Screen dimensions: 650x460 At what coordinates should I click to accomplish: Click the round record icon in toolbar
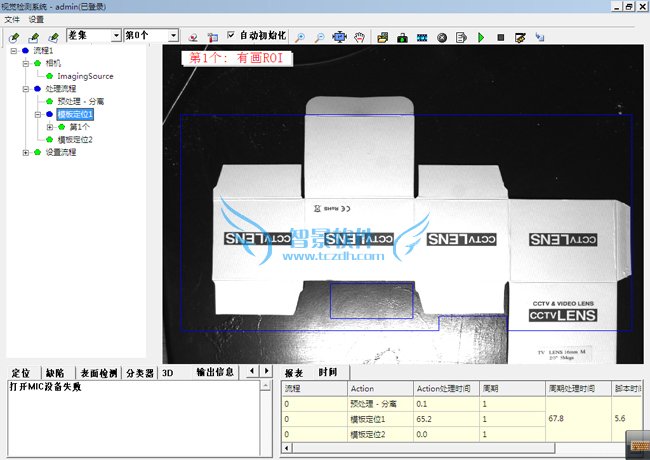pyautogui.click(x=441, y=37)
